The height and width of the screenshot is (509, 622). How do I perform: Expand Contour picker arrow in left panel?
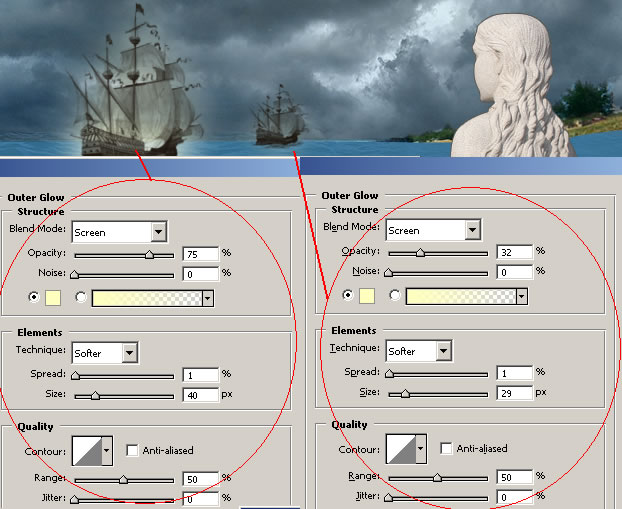point(107,451)
